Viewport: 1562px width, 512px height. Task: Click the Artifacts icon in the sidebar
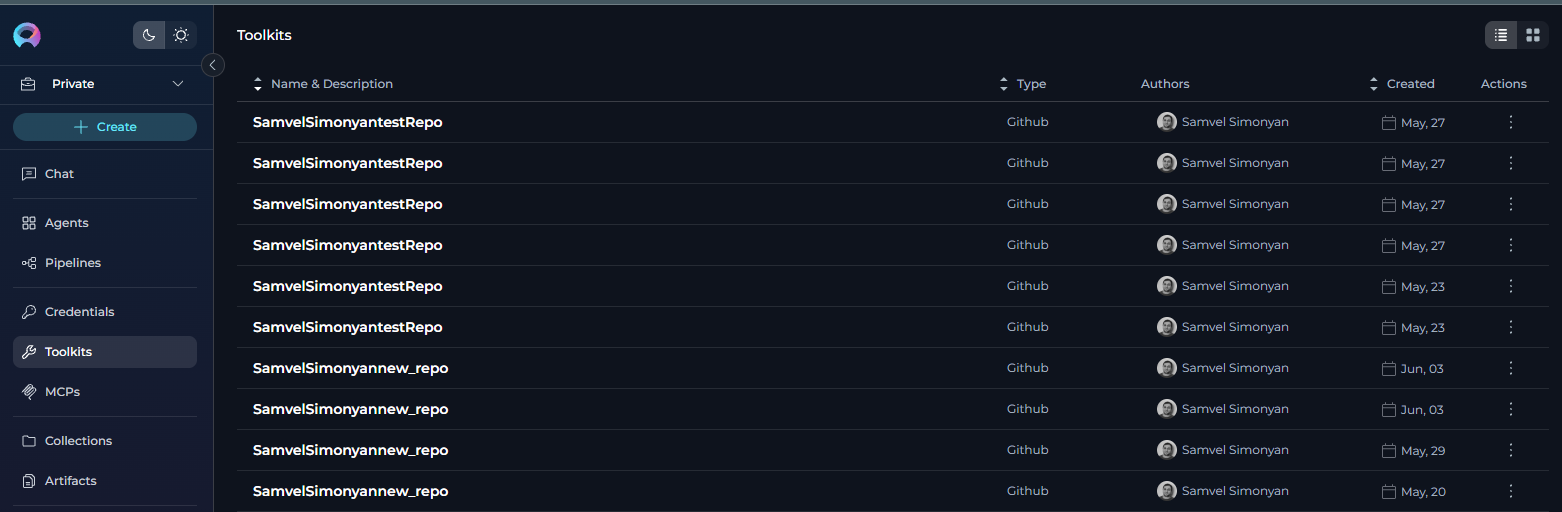29,481
